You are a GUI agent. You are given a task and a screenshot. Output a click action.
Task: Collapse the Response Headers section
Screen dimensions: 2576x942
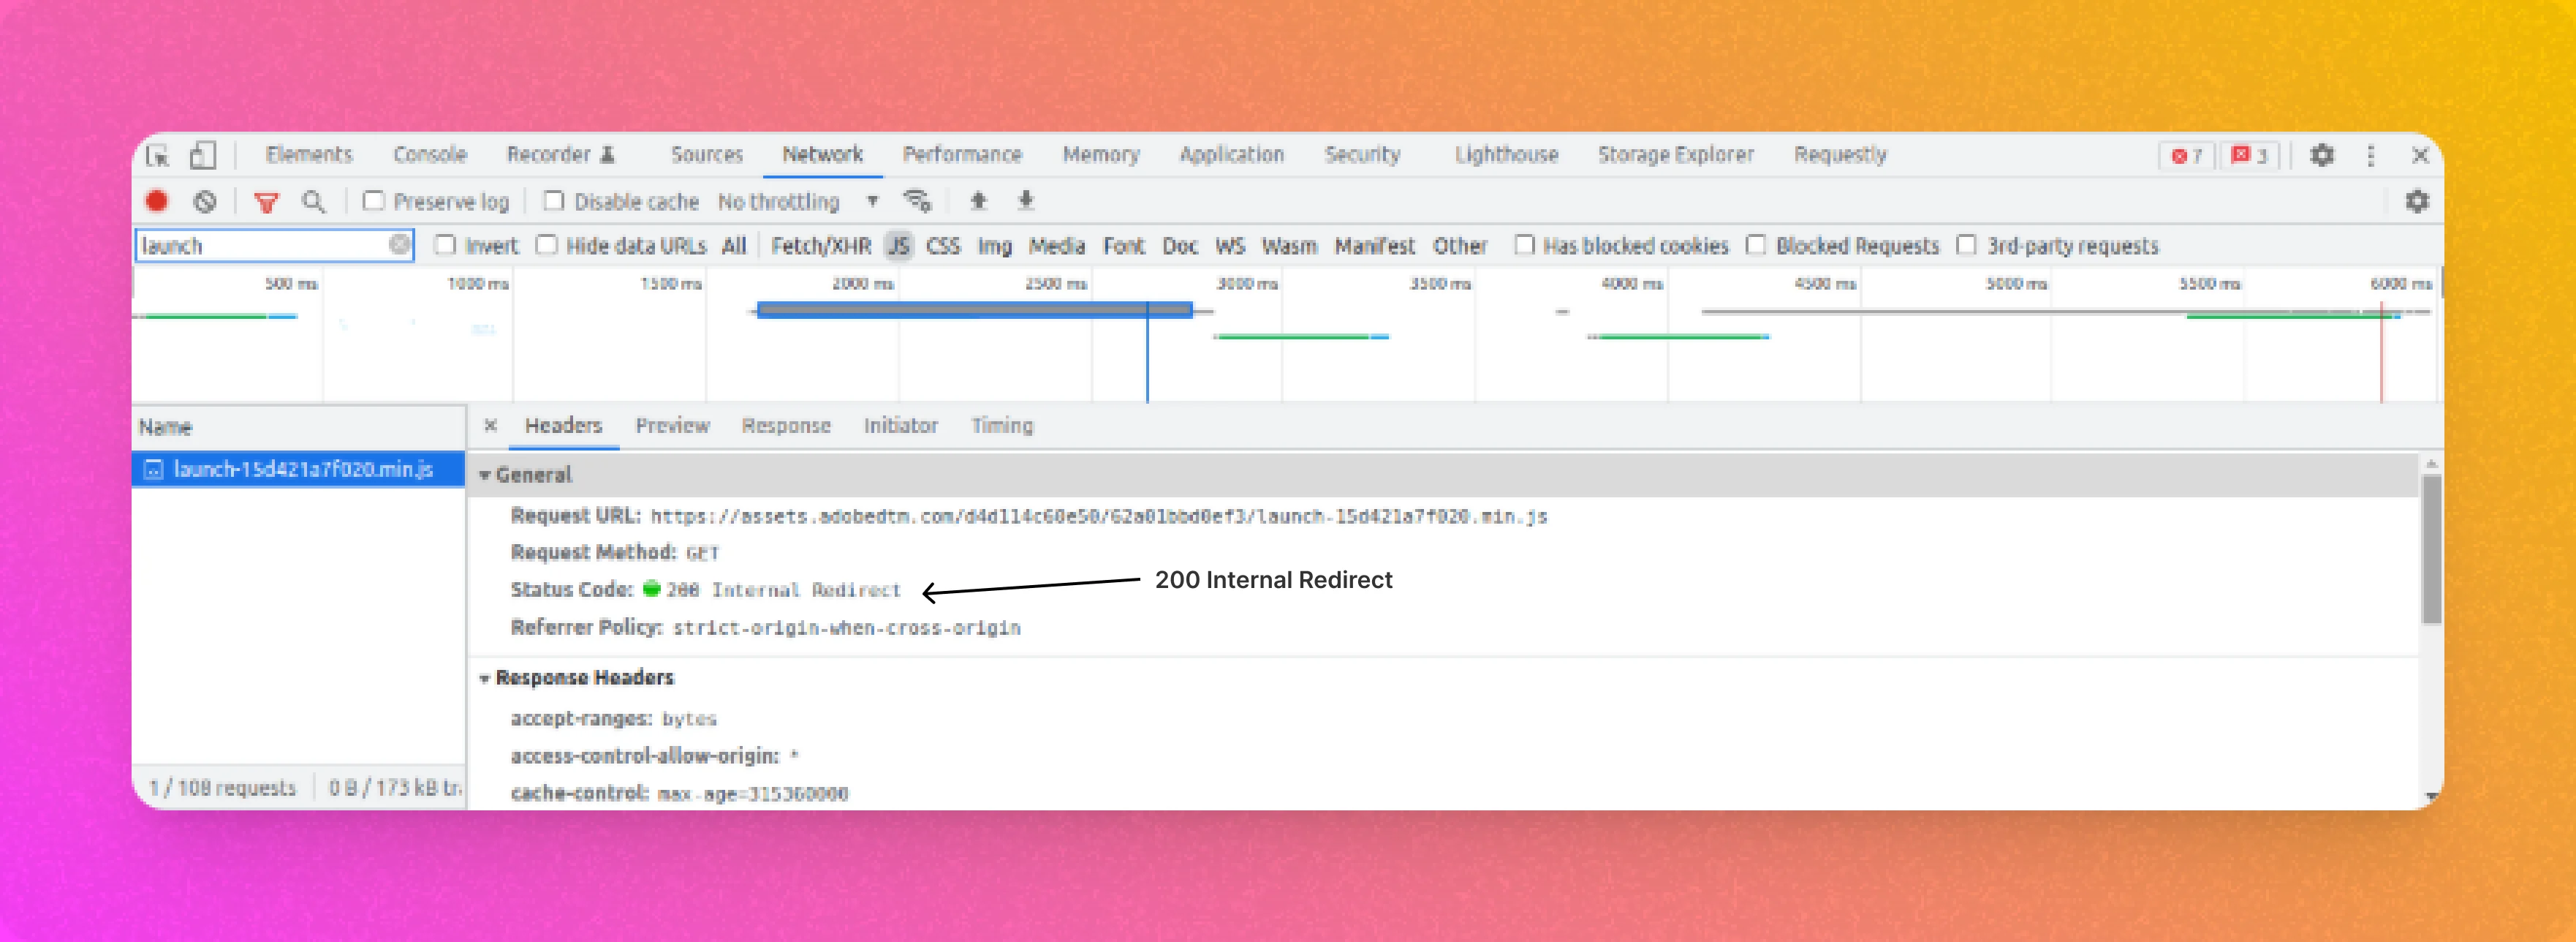[x=485, y=678]
